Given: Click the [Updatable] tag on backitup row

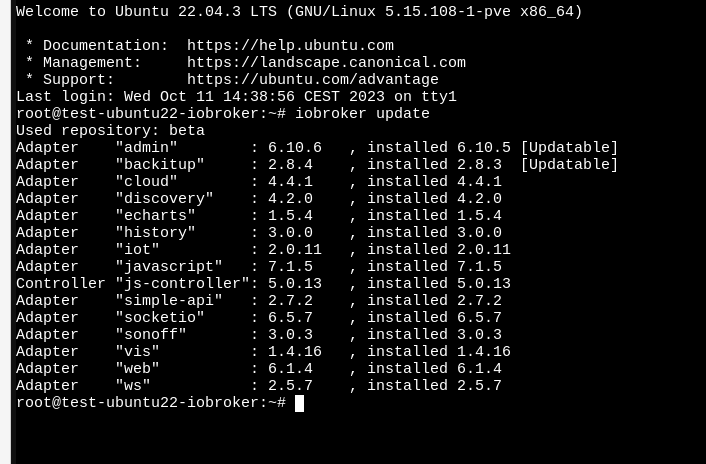Looking at the screenshot, I should pyautogui.click(x=570, y=165).
